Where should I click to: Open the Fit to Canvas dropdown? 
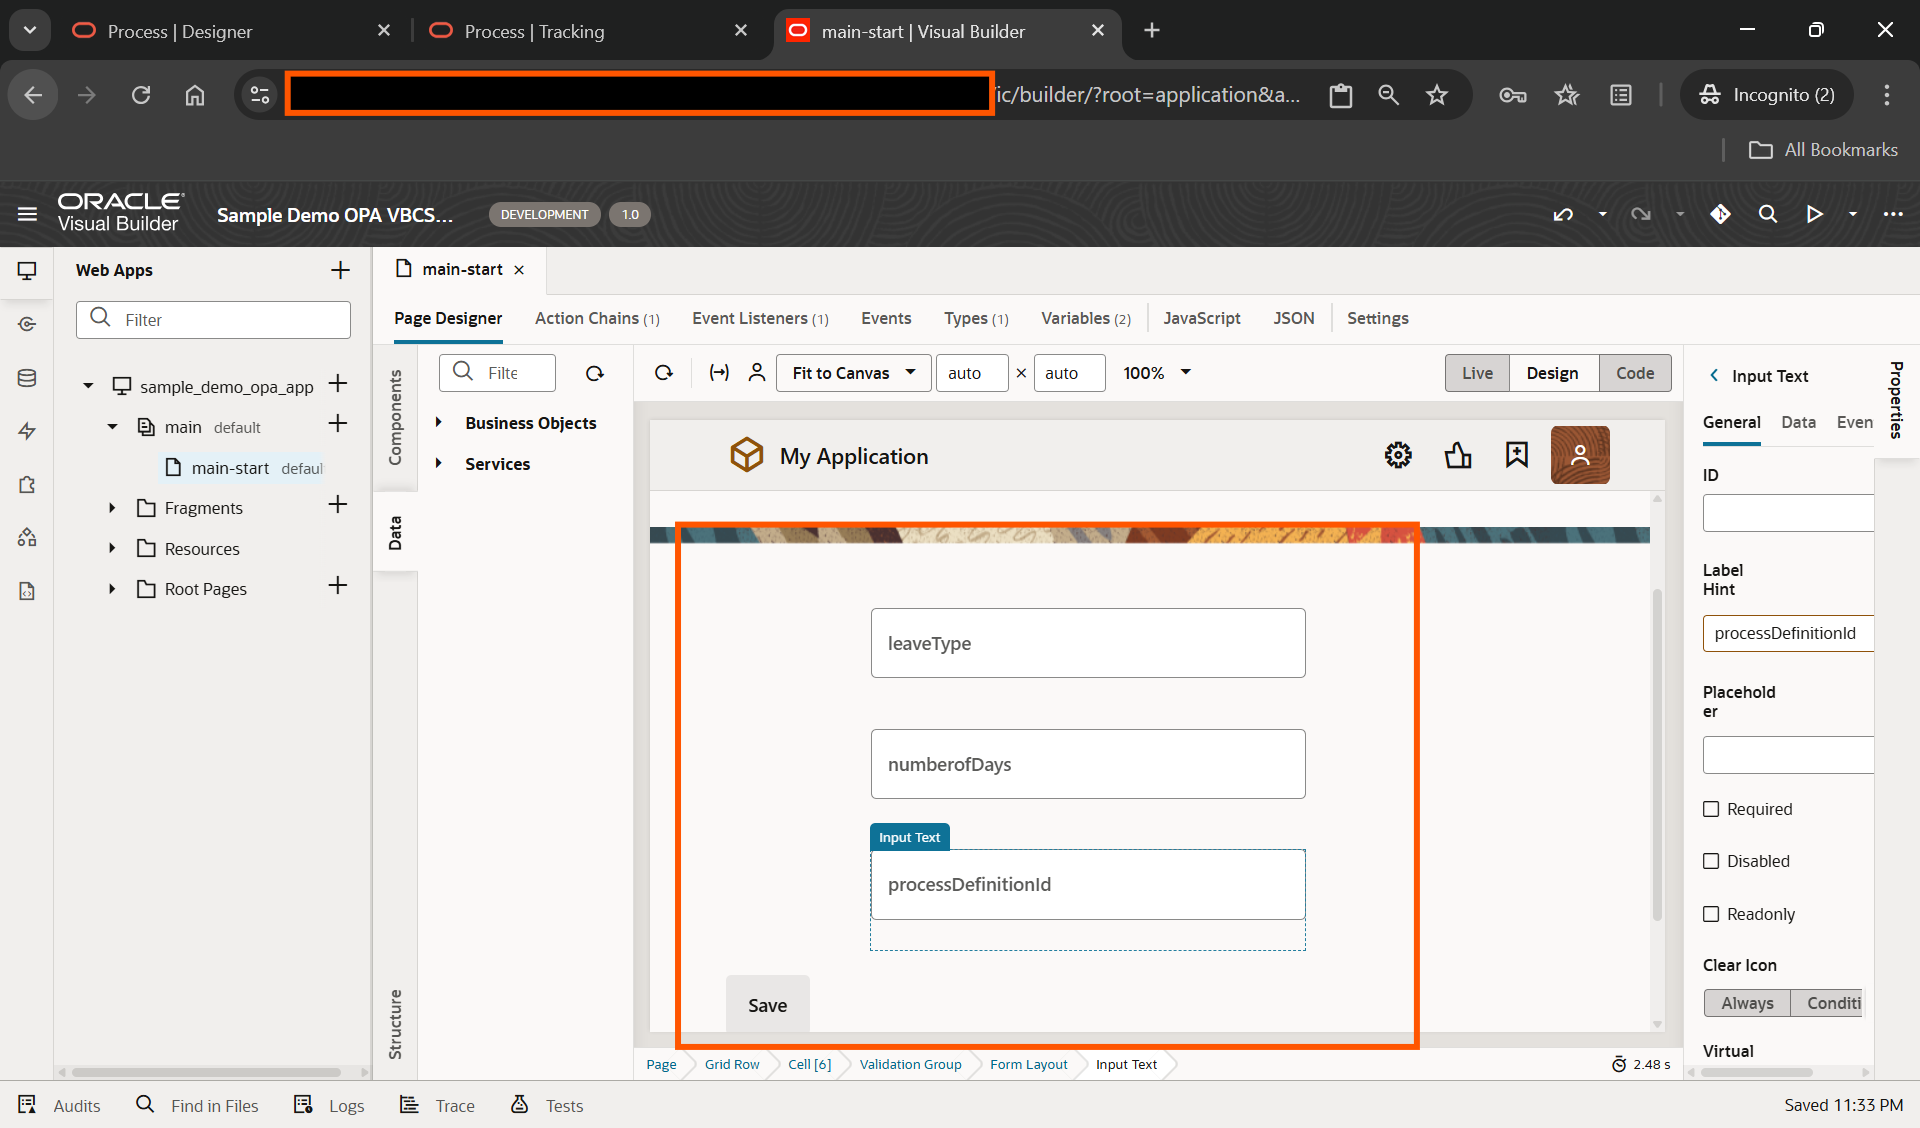pos(853,373)
